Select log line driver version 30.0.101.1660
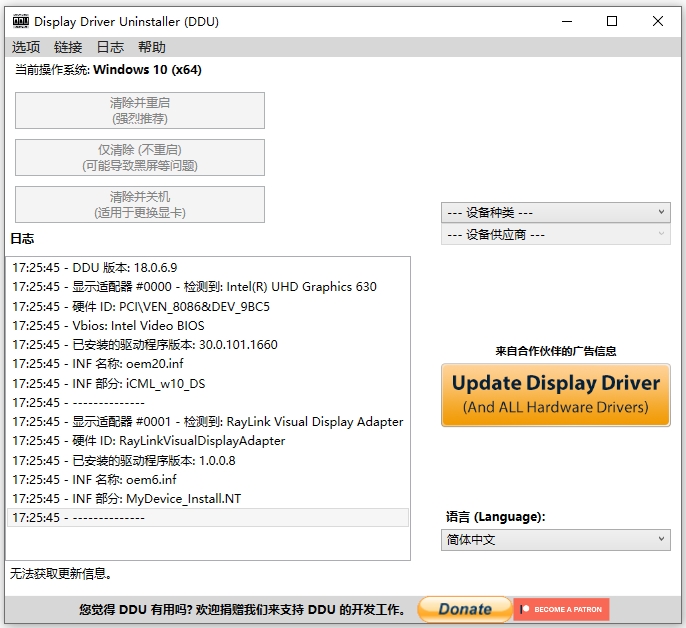 click(x=208, y=344)
